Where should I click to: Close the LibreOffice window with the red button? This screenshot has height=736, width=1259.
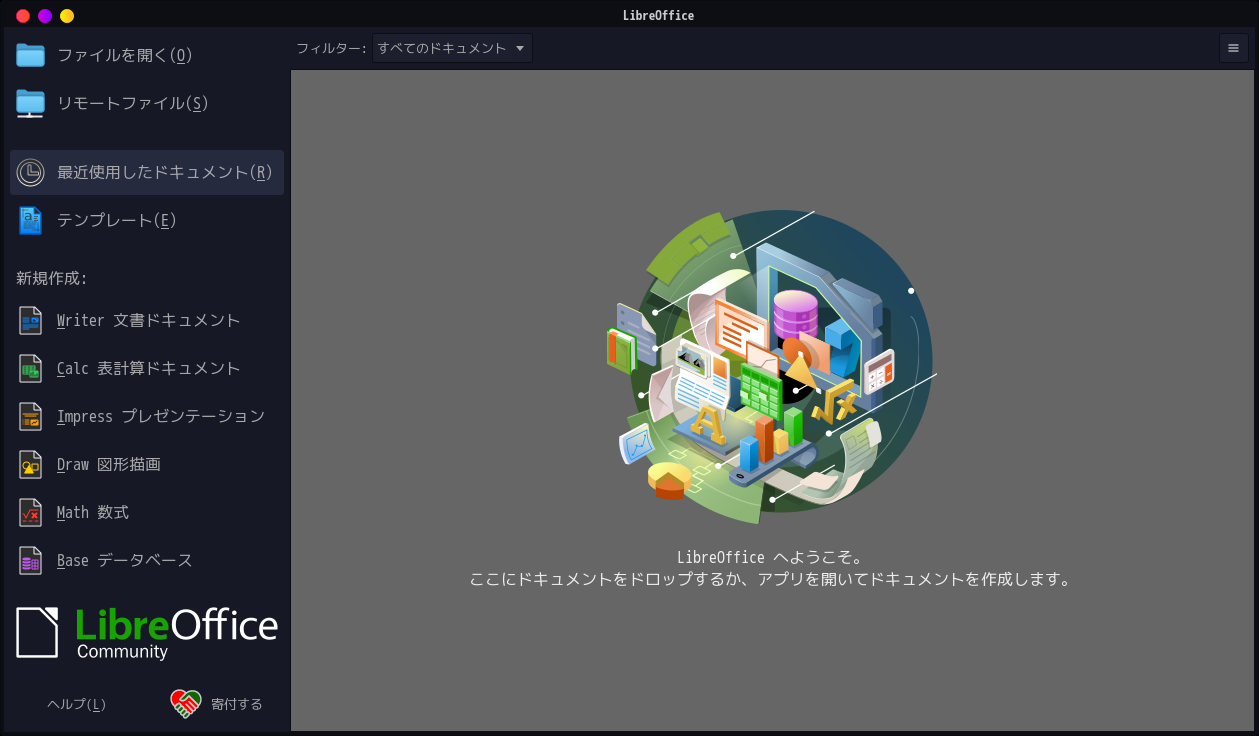[x=23, y=16]
